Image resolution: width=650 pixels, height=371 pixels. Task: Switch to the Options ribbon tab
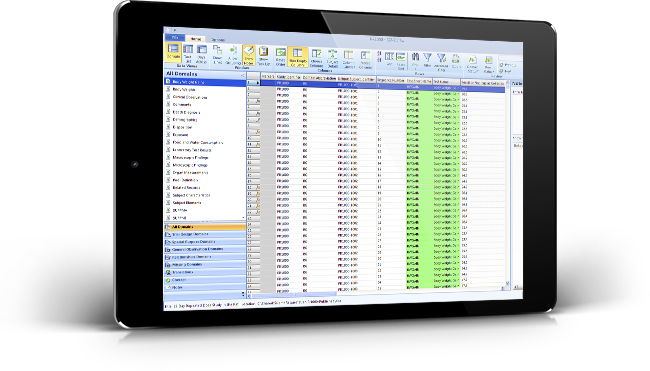[x=218, y=40]
